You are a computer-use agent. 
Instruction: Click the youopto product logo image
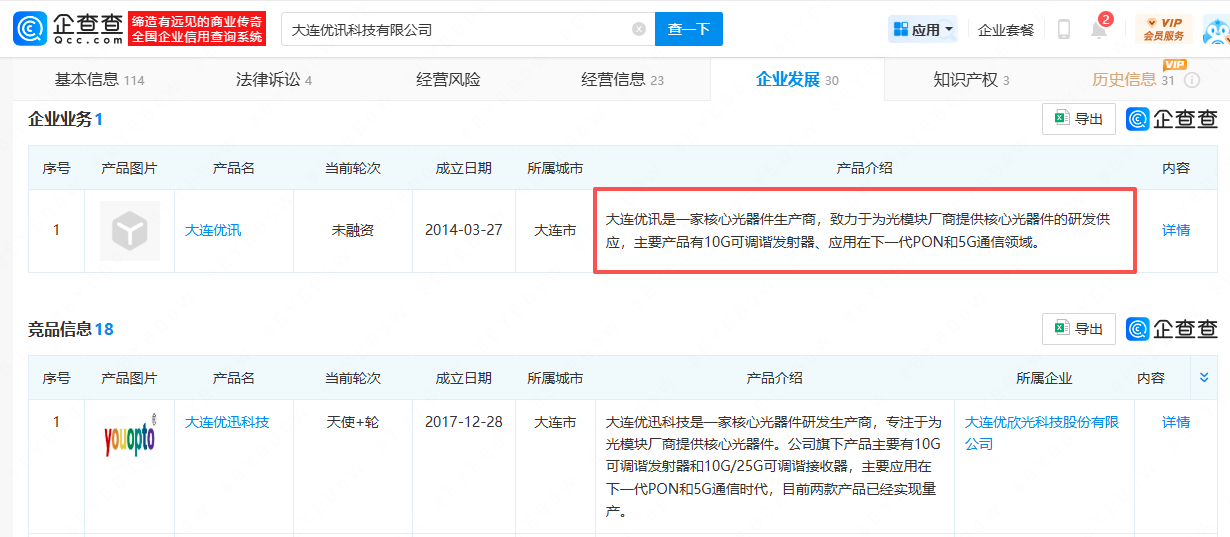click(x=129, y=437)
